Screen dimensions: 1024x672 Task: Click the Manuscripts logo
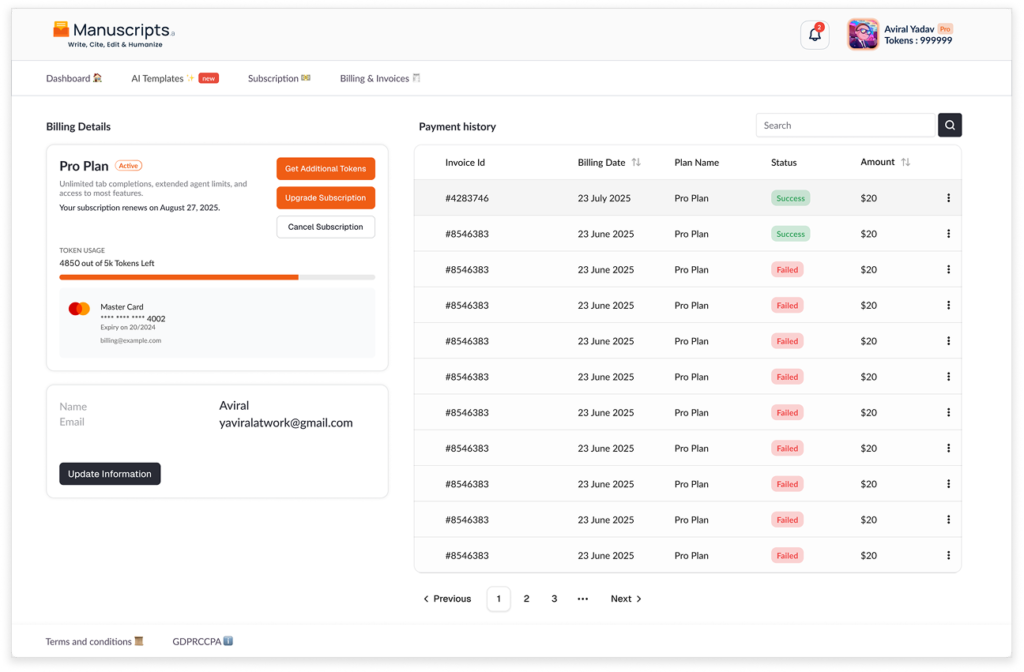pyautogui.click(x=113, y=35)
